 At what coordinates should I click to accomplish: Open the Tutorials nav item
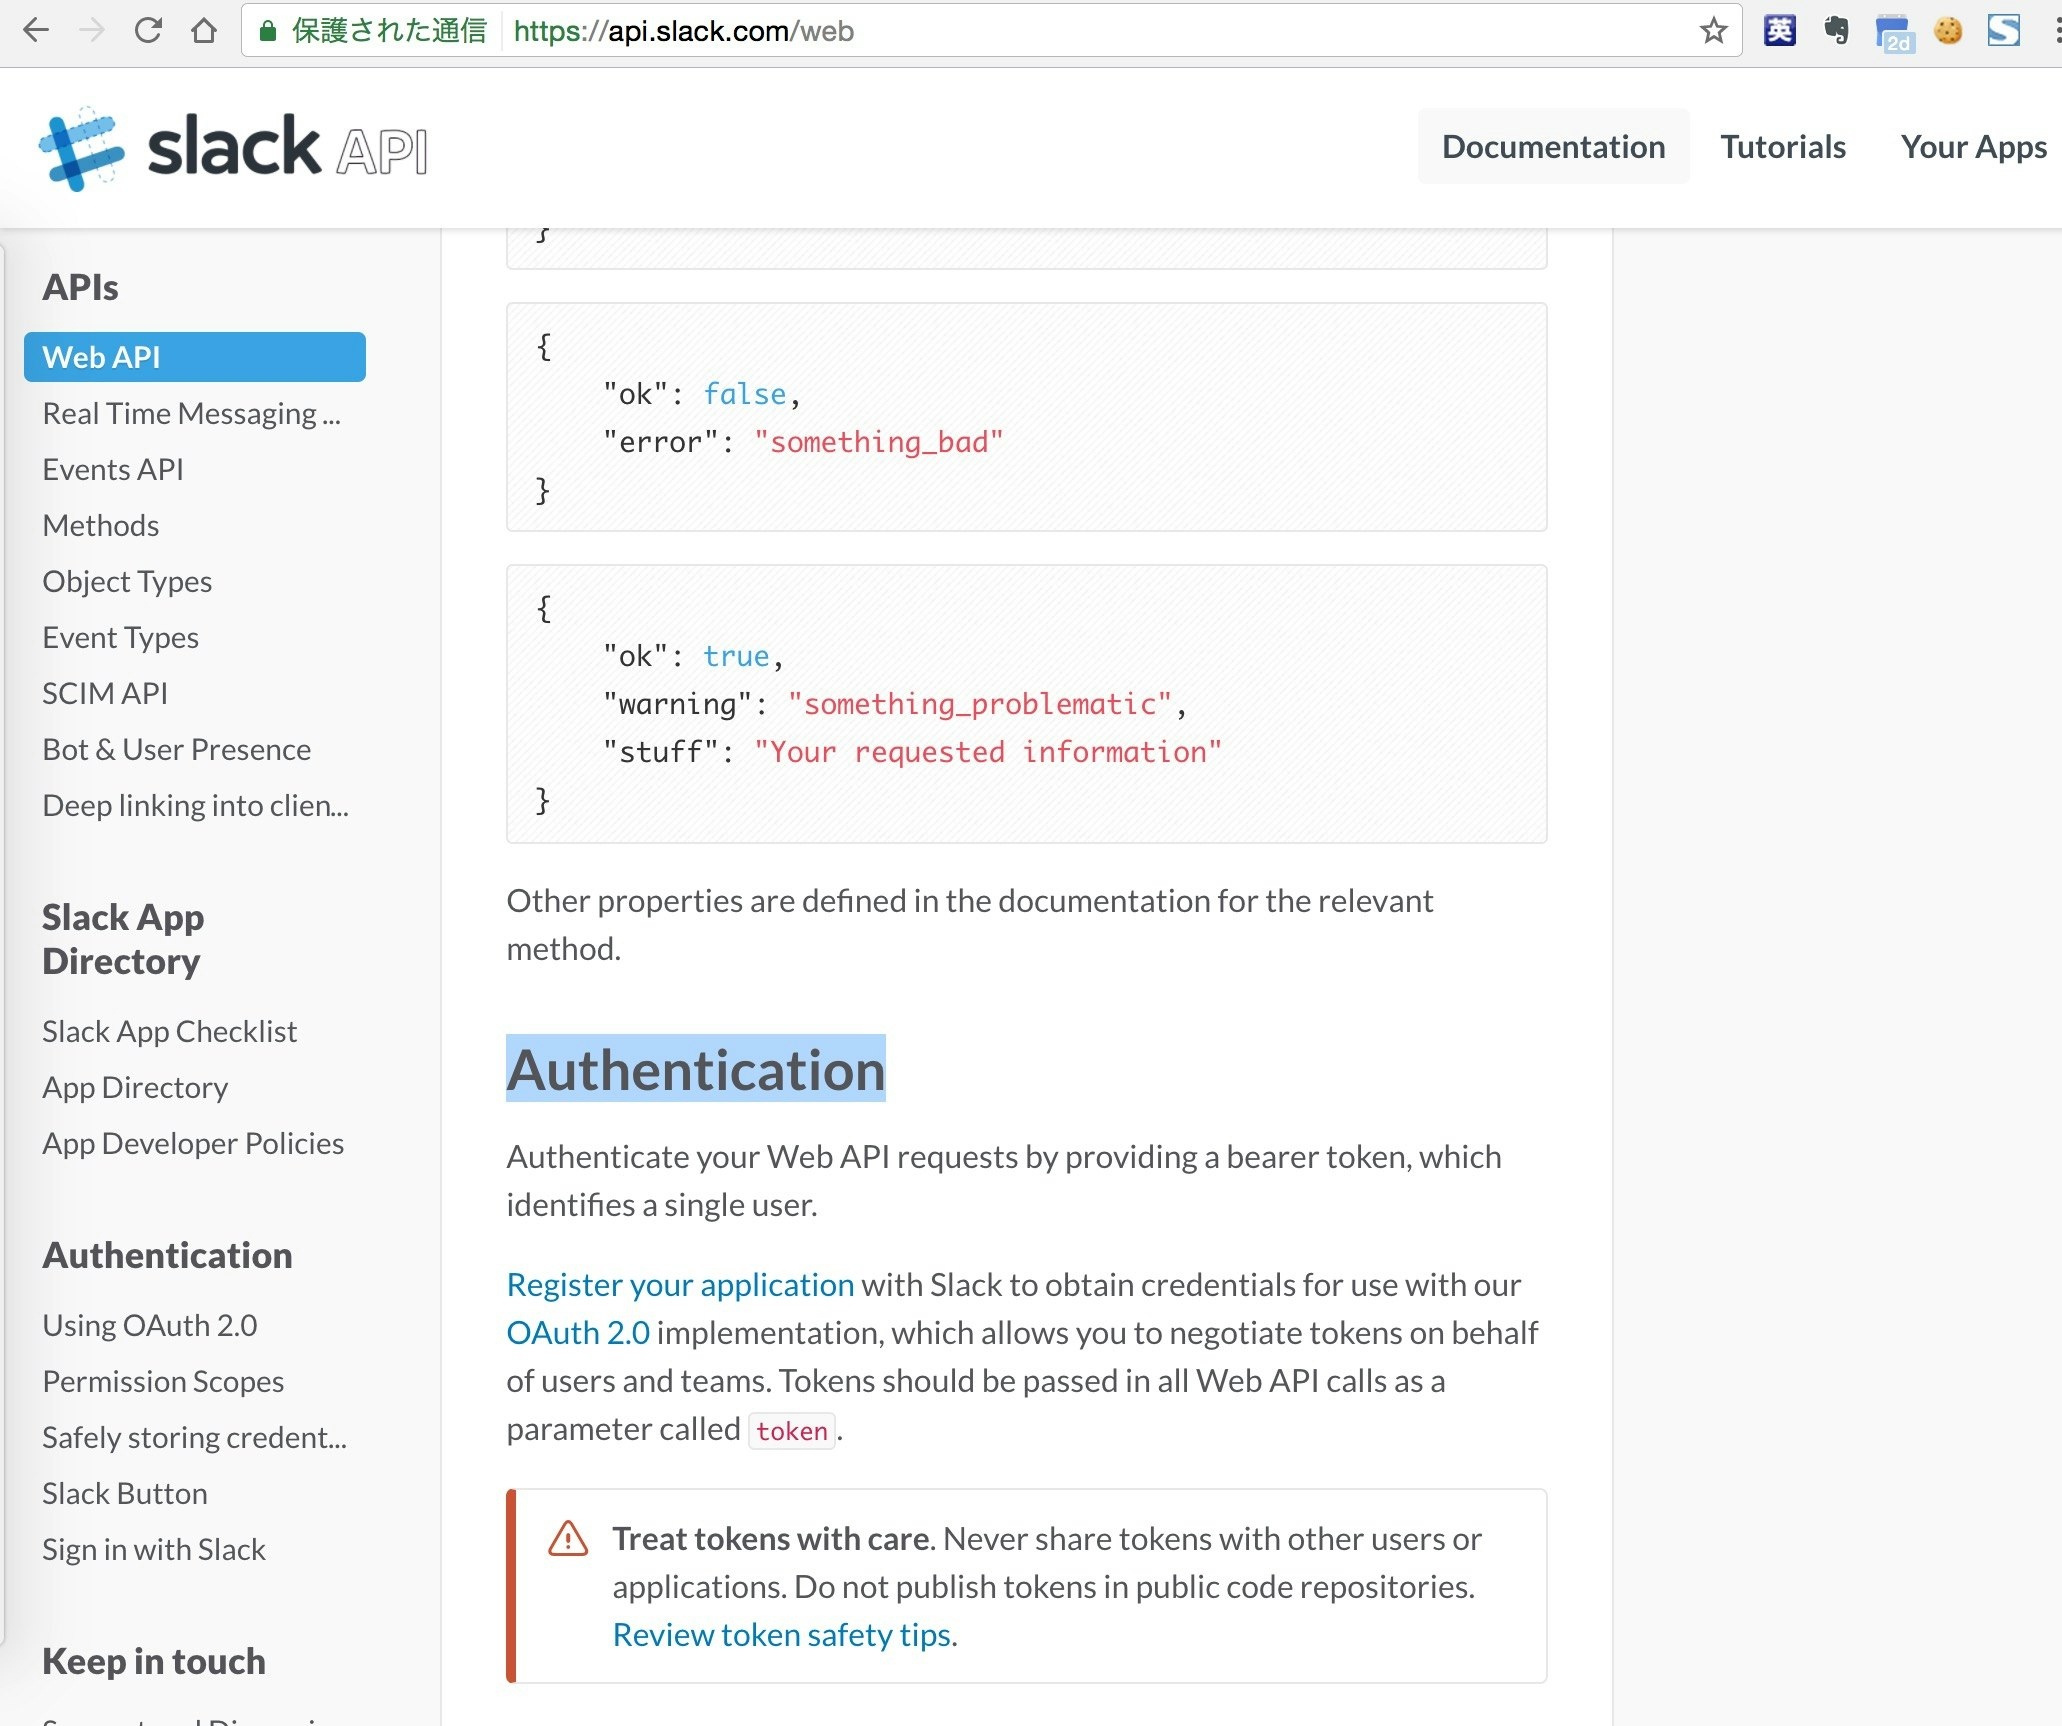tap(1783, 146)
